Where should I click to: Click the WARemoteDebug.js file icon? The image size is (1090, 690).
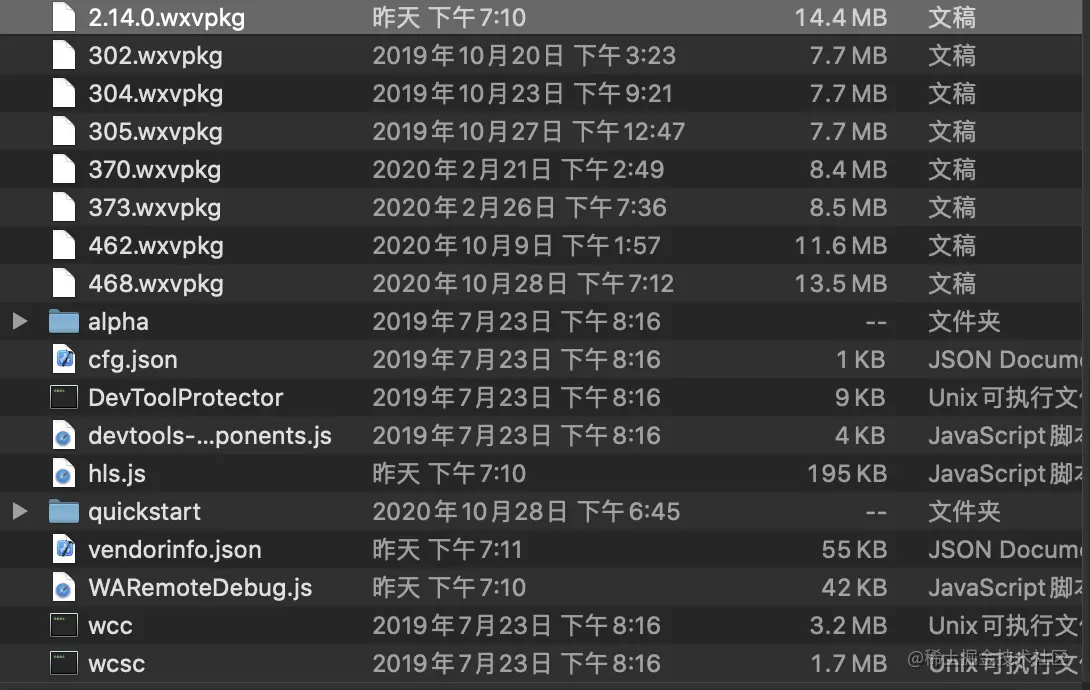point(64,588)
